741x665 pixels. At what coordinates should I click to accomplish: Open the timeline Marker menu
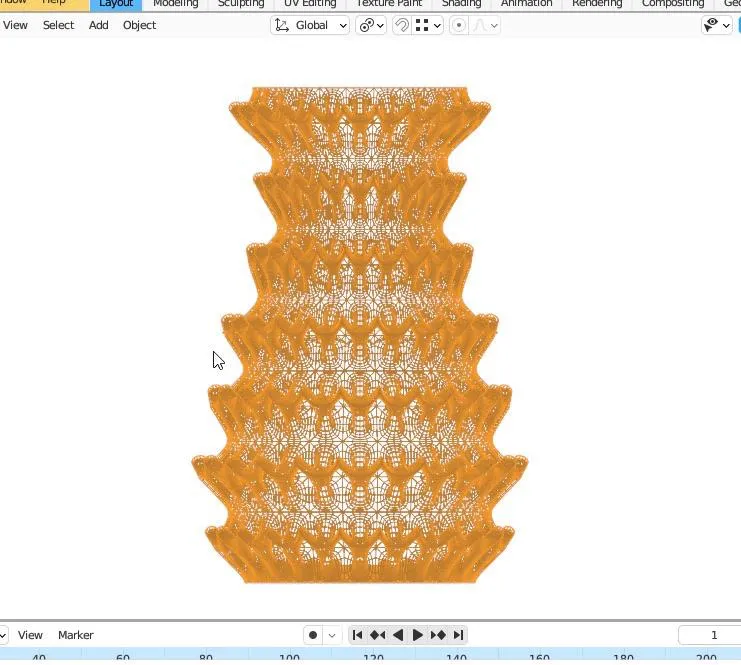coord(75,635)
